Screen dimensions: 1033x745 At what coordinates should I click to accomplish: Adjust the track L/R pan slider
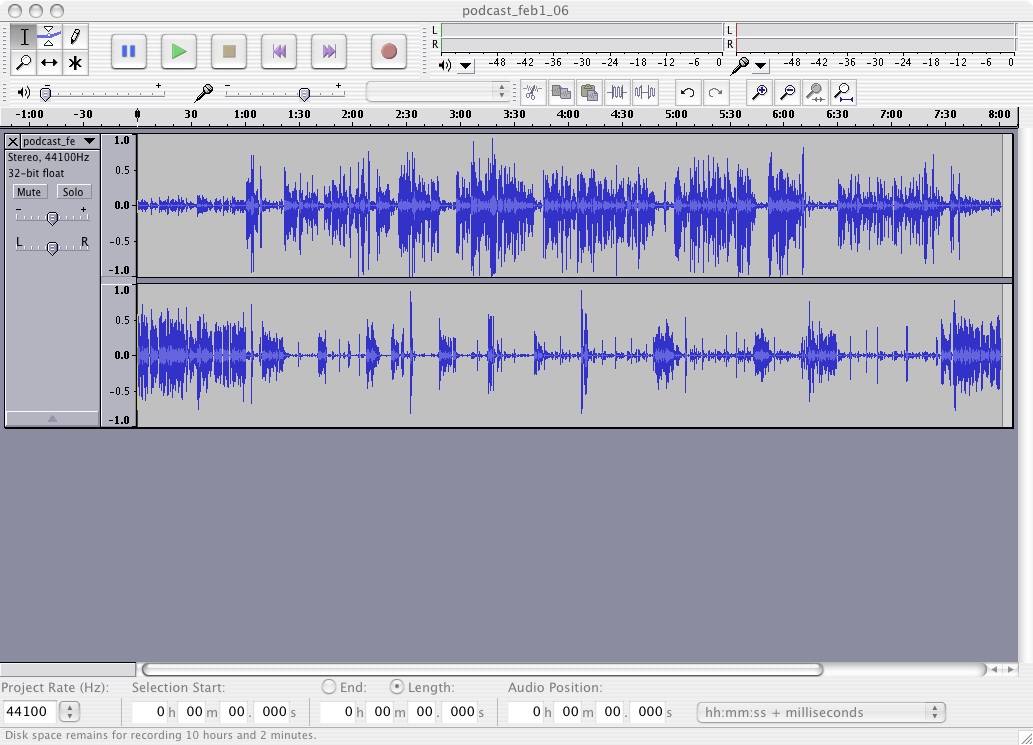click(x=52, y=246)
